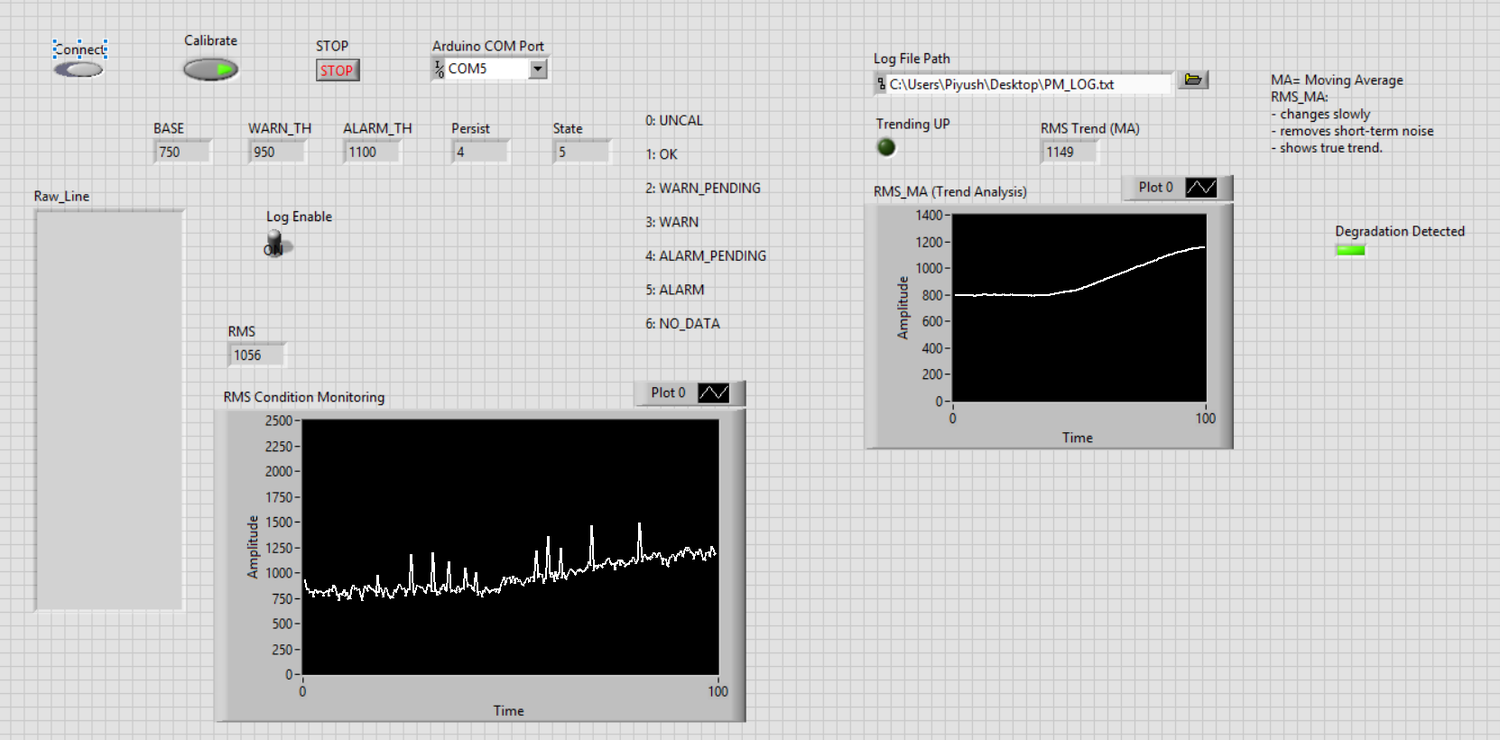Click the 'Arduino COM Port' label
The image size is (1500, 740).
(x=488, y=46)
